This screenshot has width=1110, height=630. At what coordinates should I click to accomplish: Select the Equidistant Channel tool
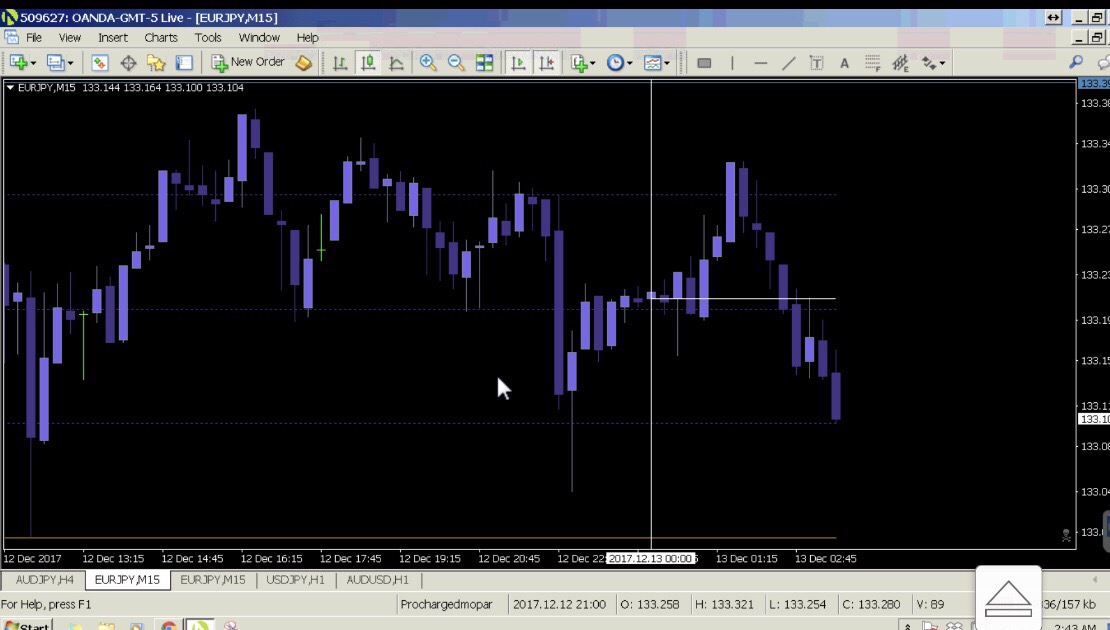coord(900,63)
